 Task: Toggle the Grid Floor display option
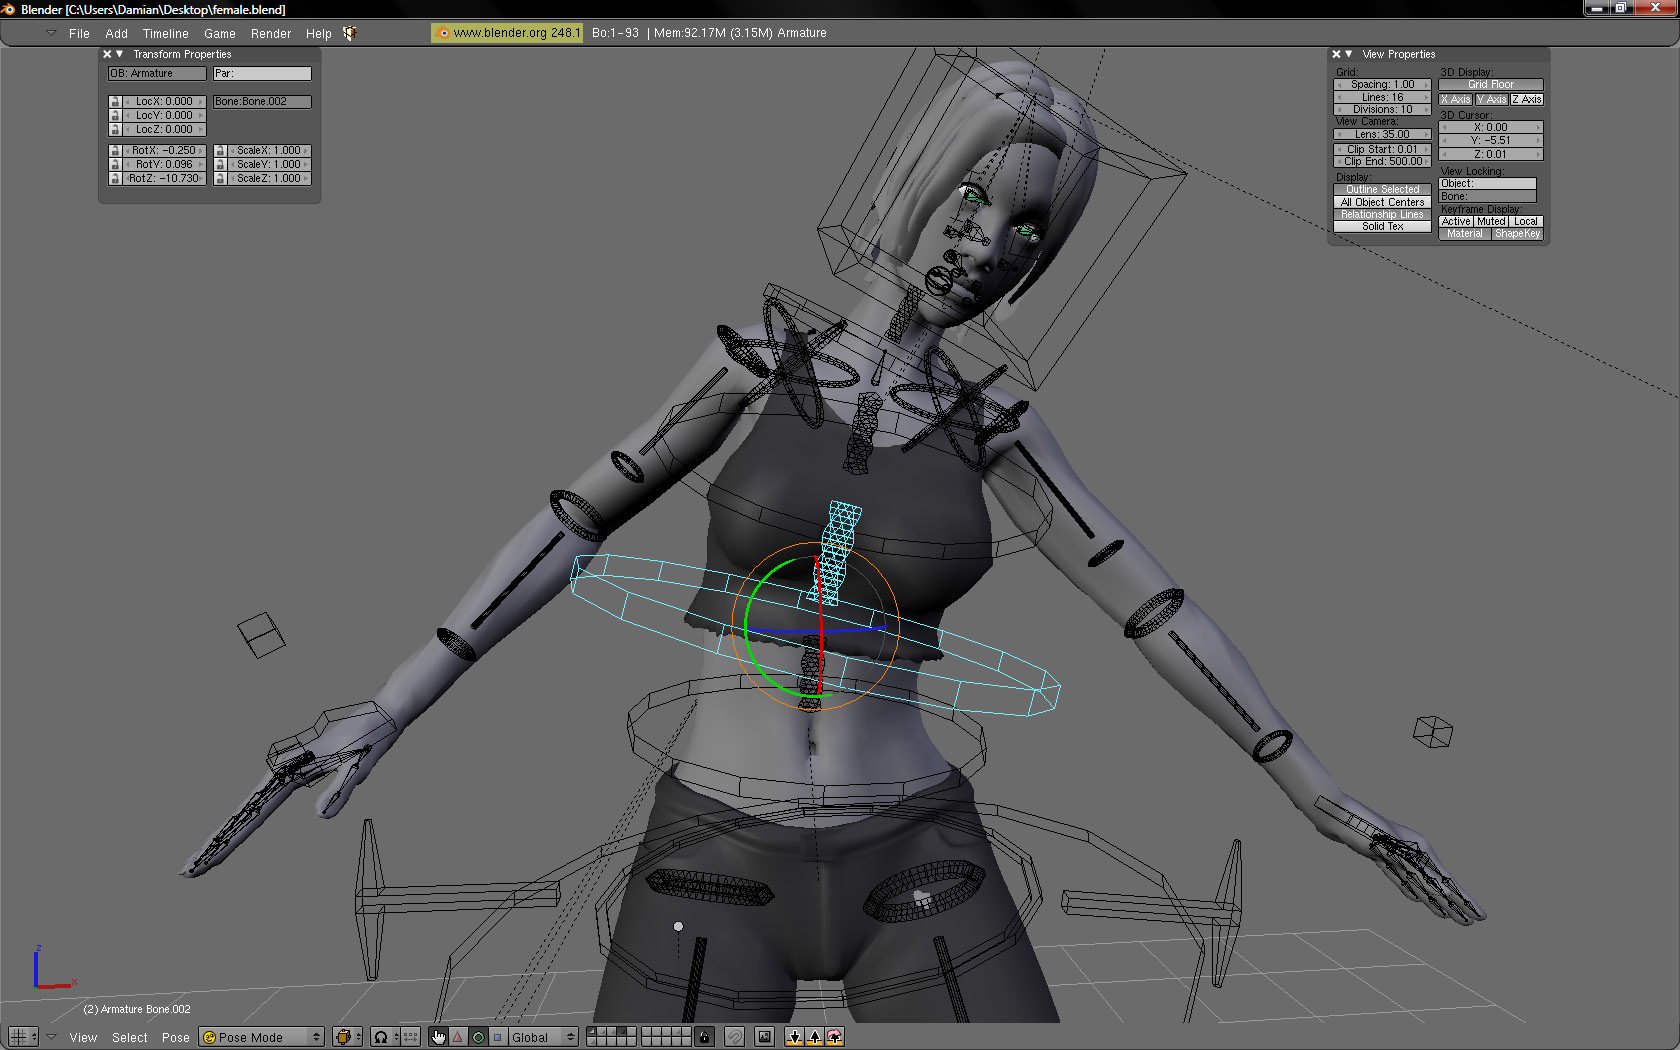[1492, 84]
